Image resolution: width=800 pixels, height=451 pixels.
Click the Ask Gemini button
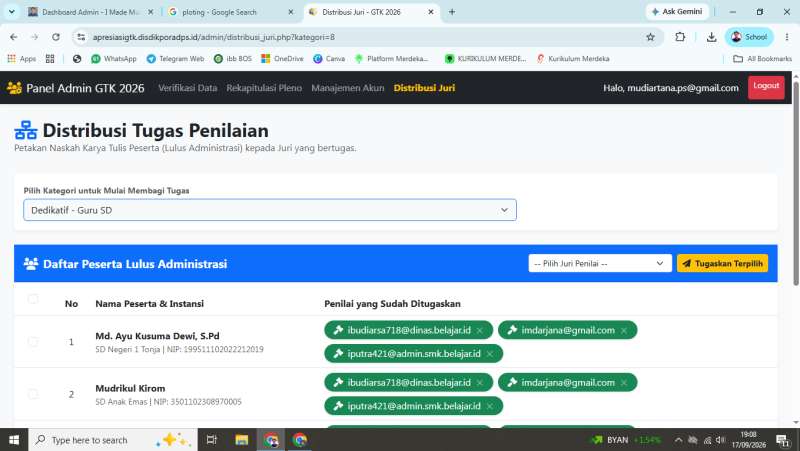(677, 12)
